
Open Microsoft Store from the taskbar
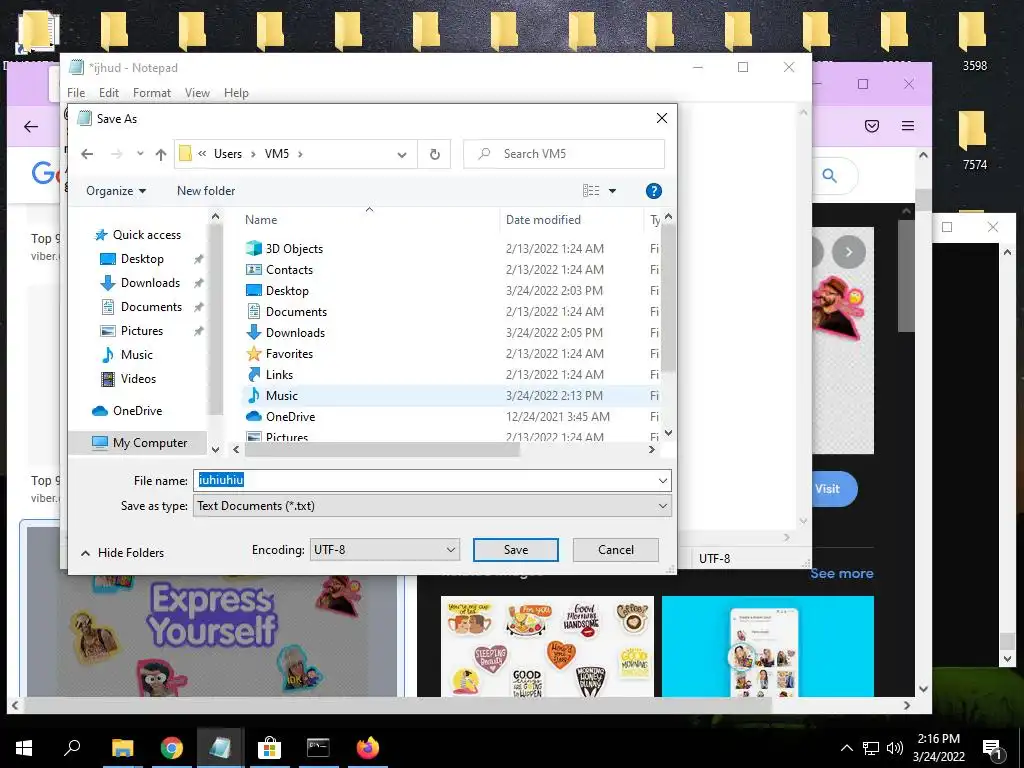click(269, 747)
